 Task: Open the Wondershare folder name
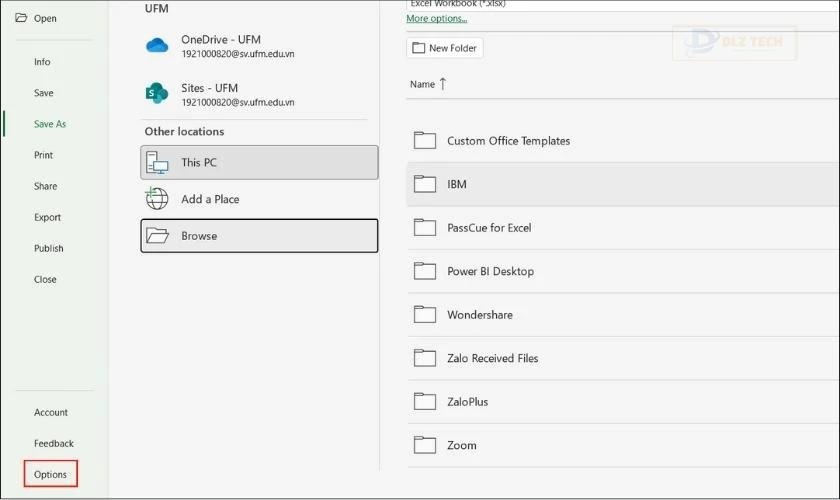coord(480,315)
